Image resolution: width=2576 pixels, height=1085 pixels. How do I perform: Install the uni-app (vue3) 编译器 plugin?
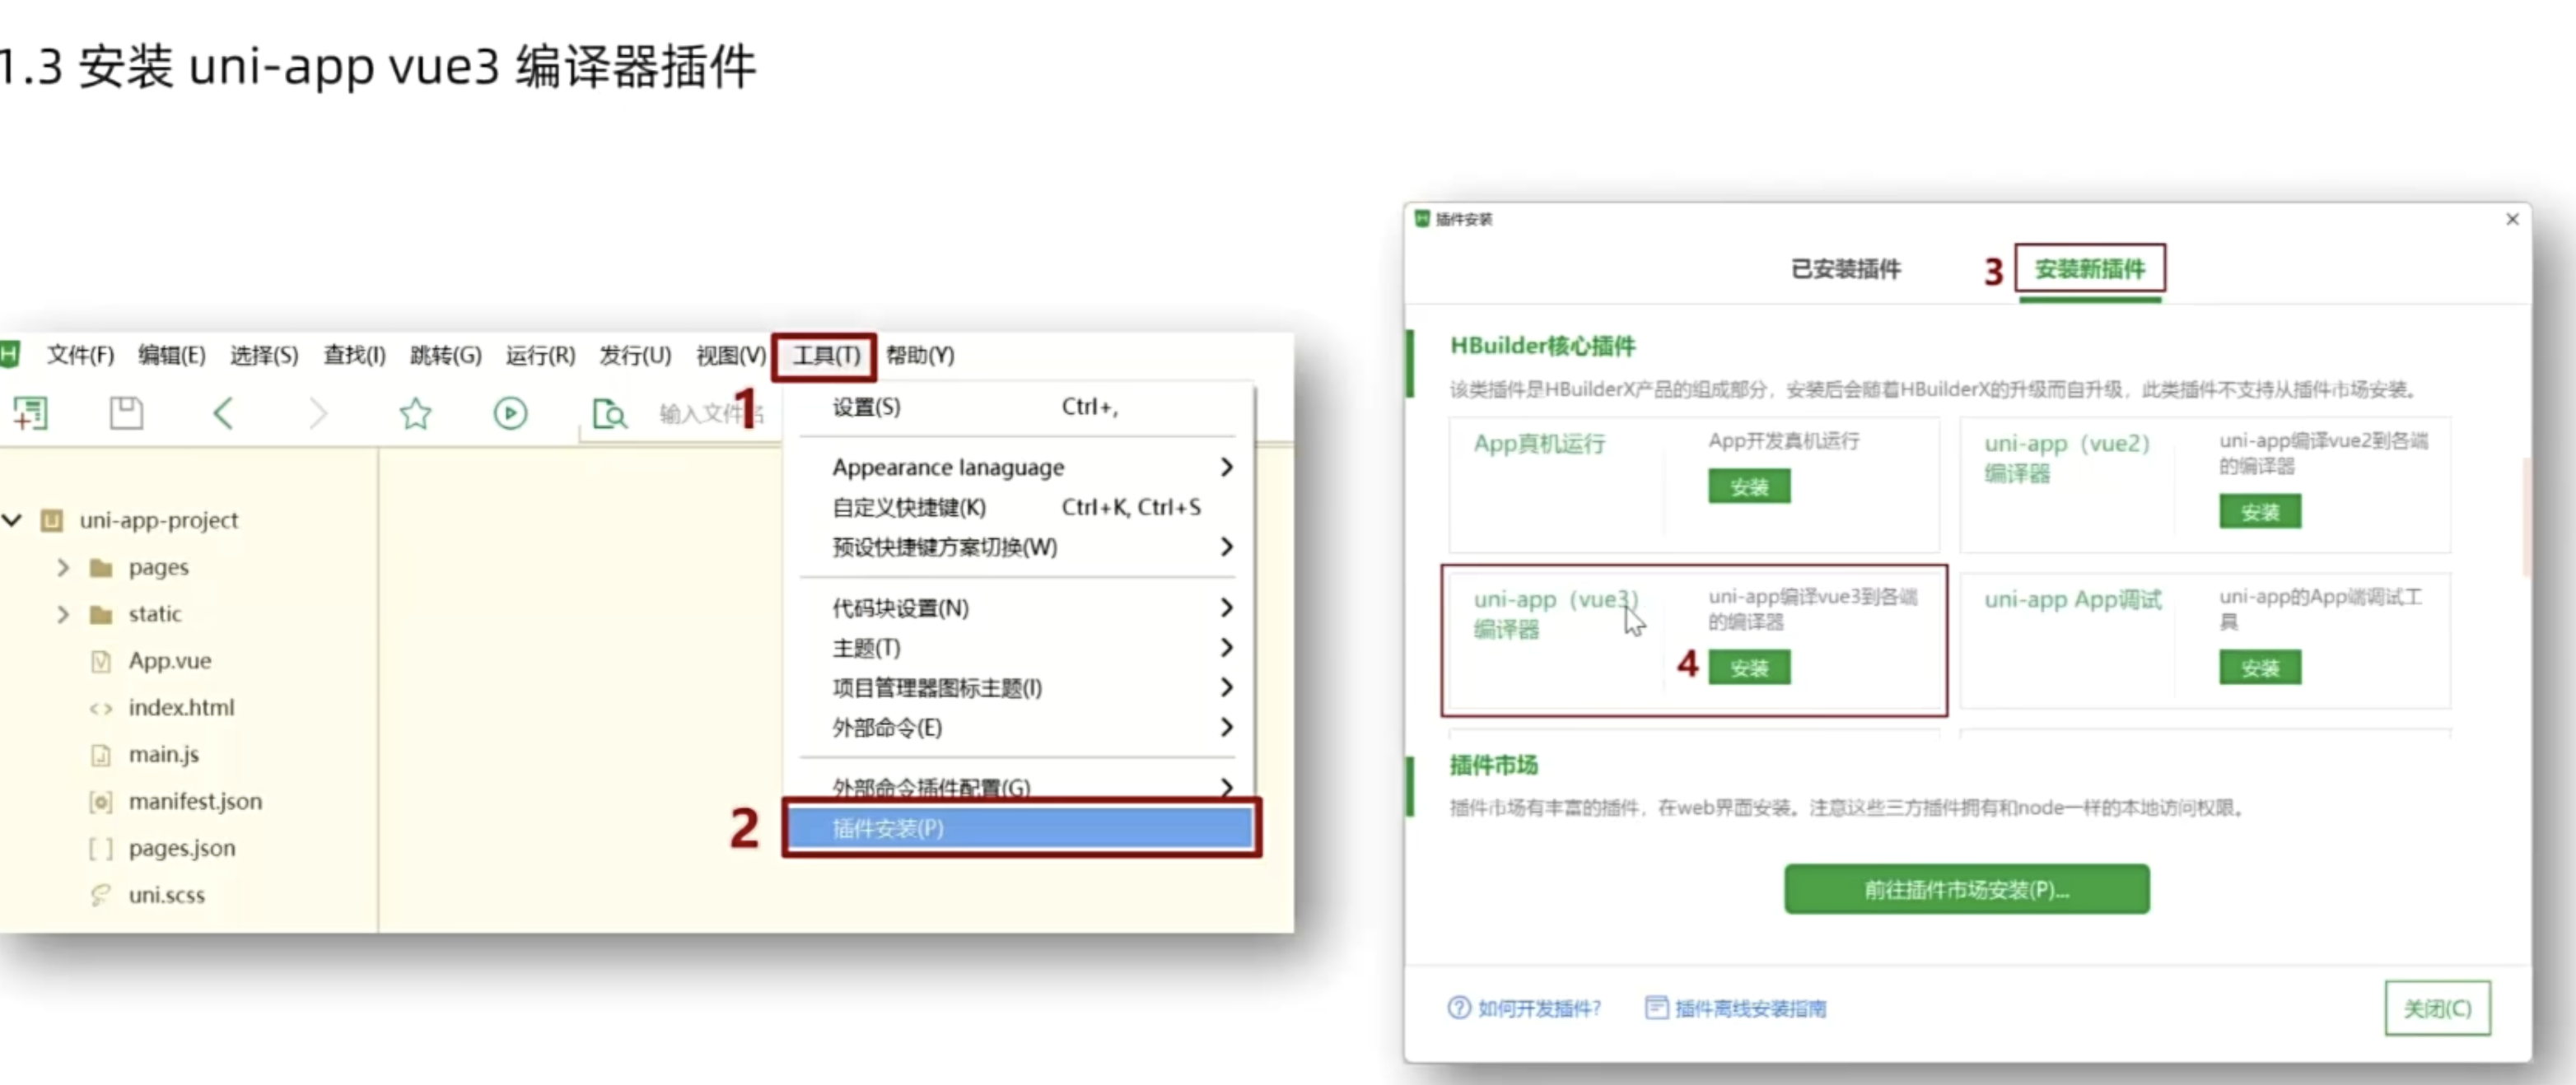(x=1749, y=668)
